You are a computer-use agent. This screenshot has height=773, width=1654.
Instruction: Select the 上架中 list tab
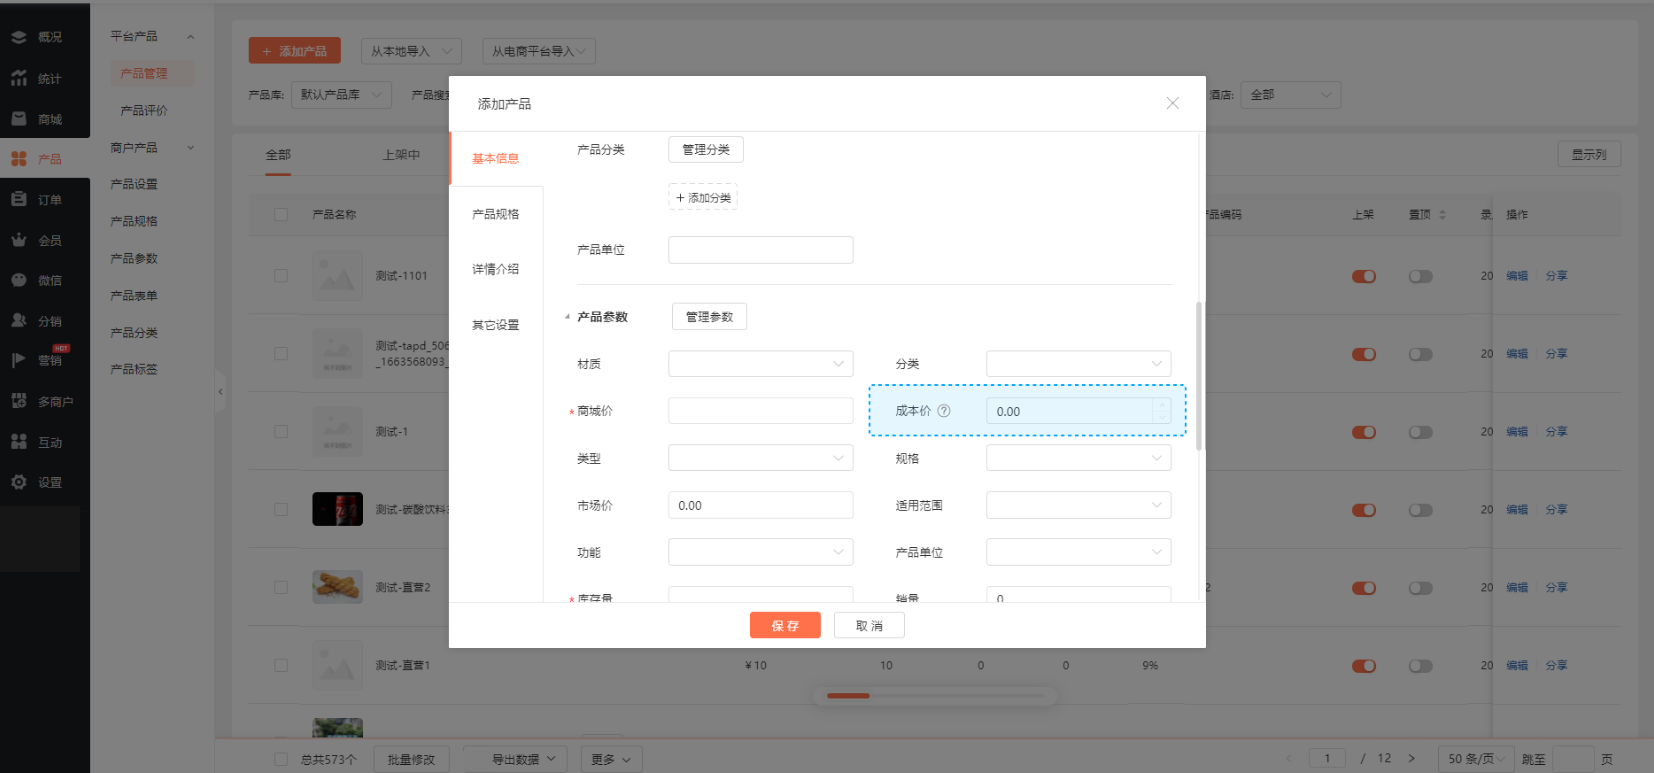(x=401, y=155)
